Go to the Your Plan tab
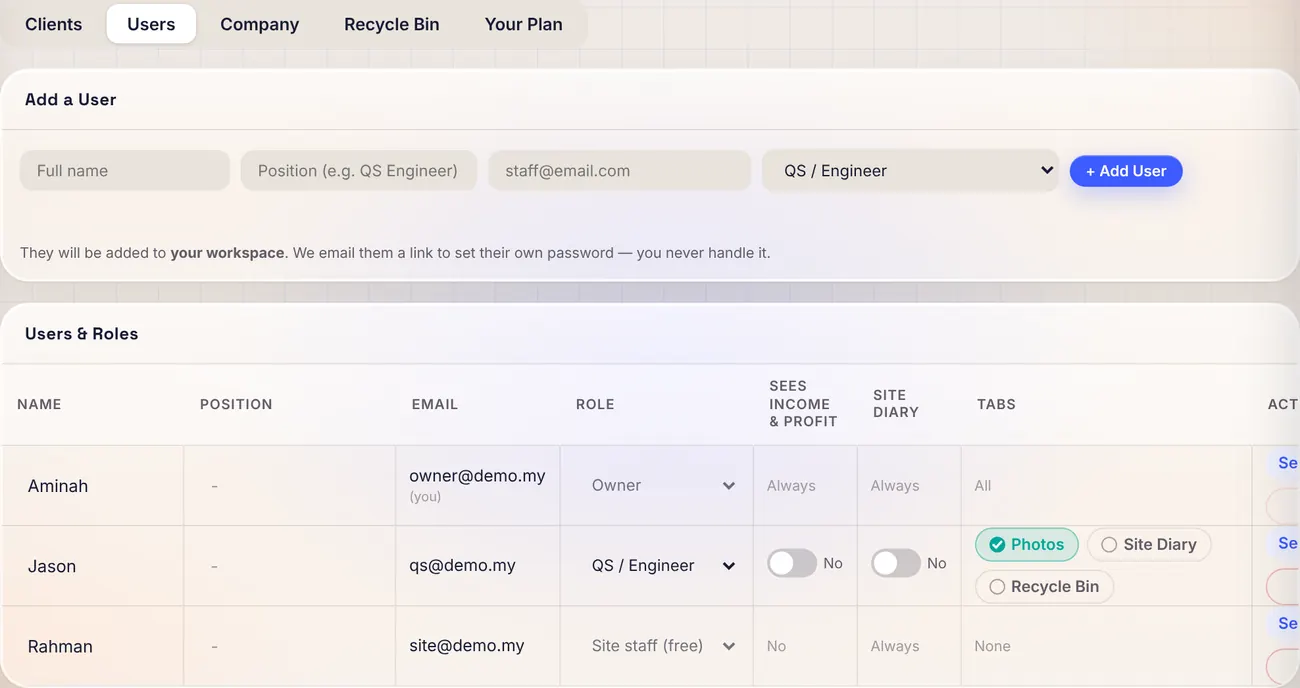Screen dimensions: 1300x688 pos(524,24)
